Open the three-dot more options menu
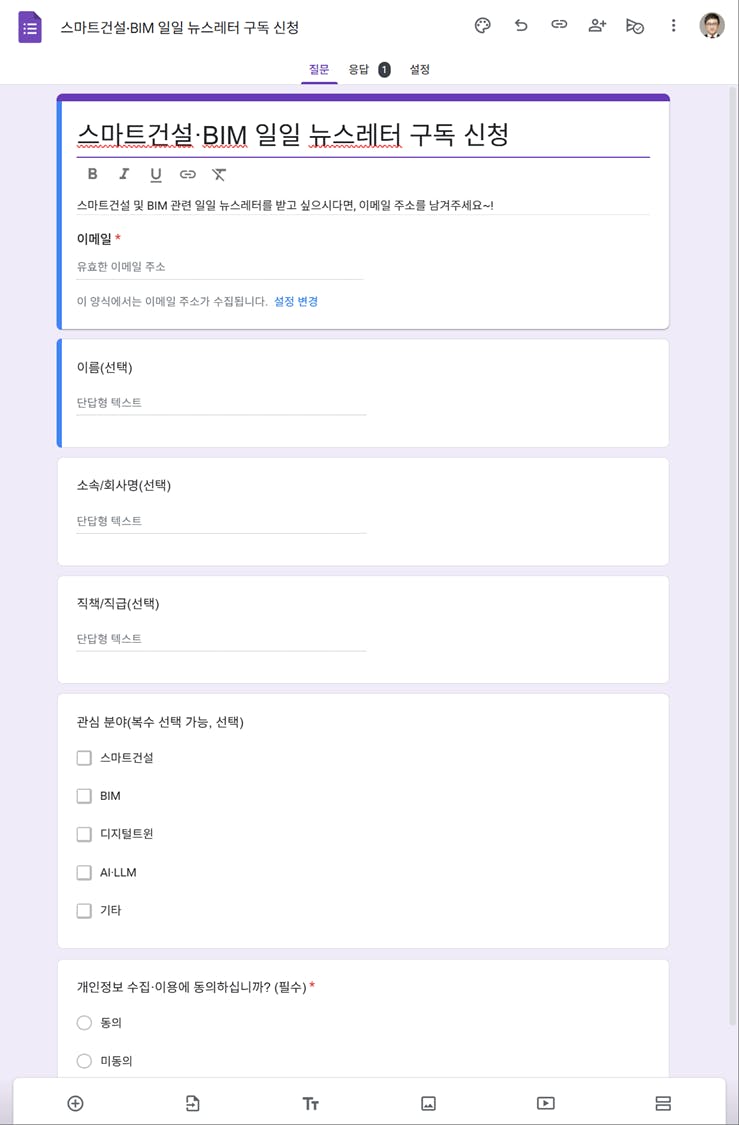This screenshot has height=1125, width=739. point(673,26)
